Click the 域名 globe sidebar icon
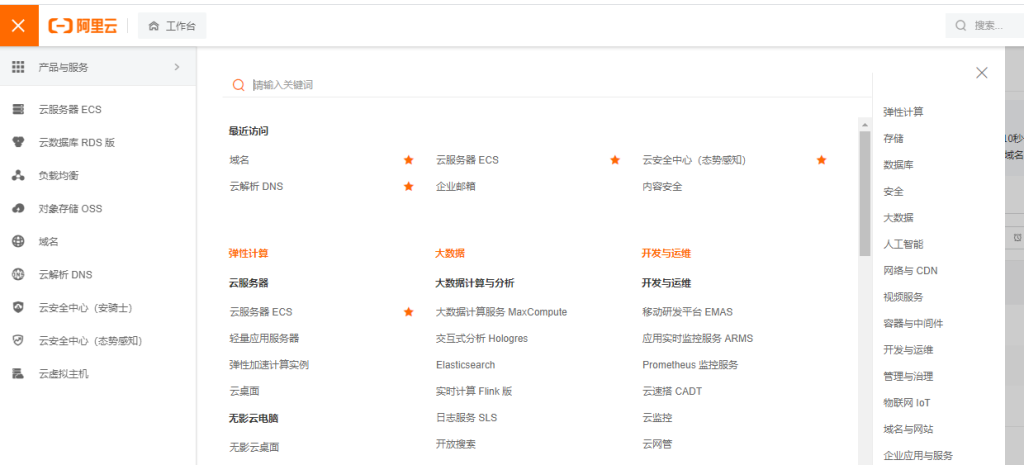 pyautogui.click(x=18, y=241)
